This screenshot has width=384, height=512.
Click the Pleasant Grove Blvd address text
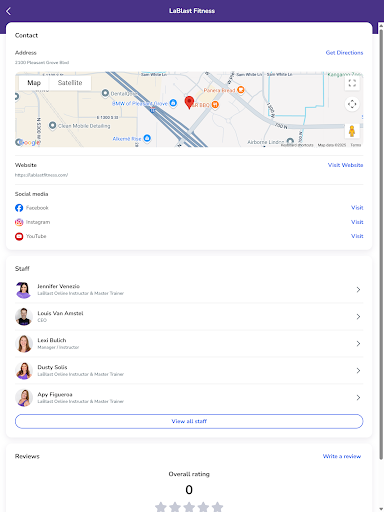pos(42,62)
